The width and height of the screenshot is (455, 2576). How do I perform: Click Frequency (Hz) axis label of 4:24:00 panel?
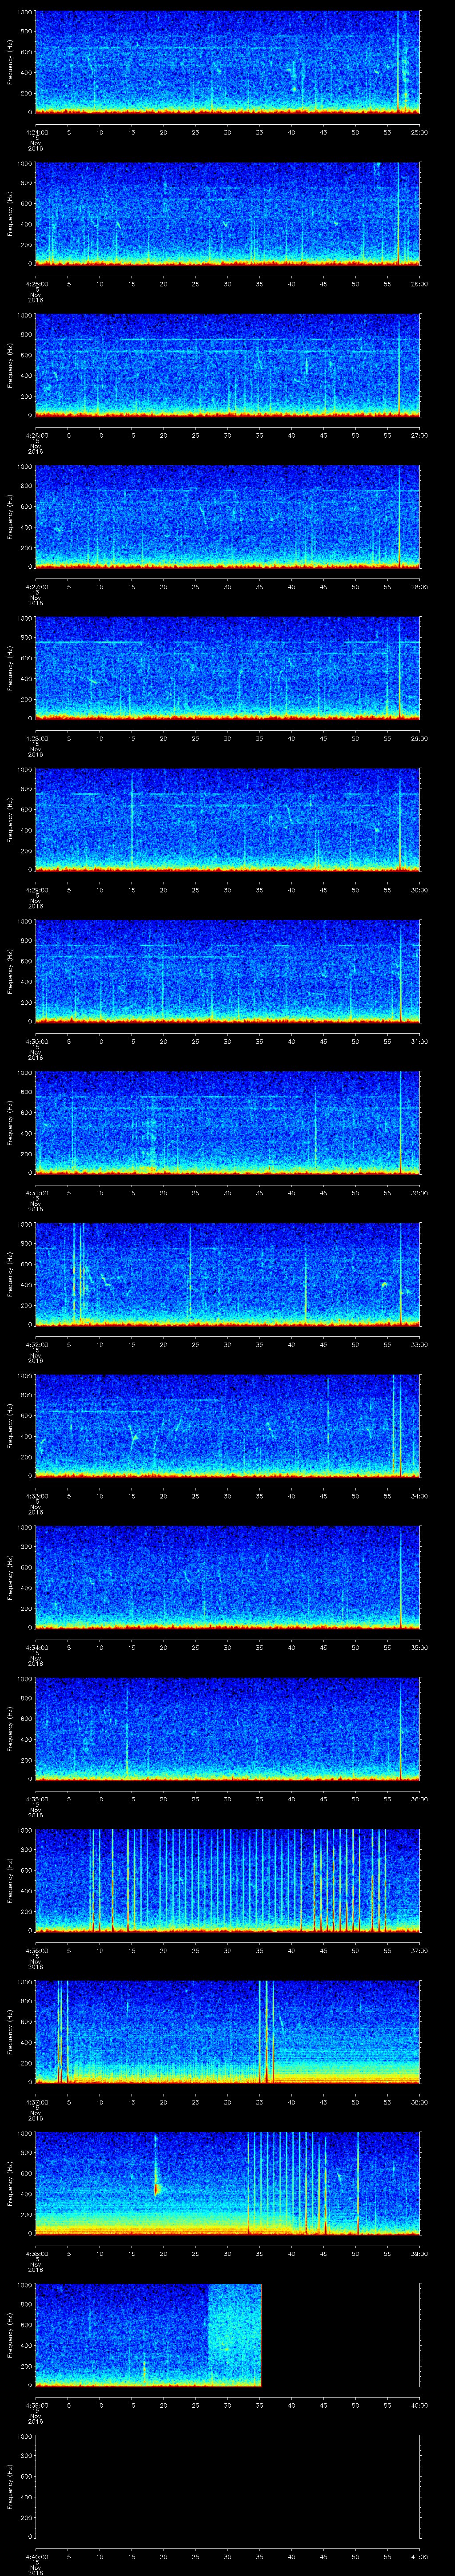click(x=10, y=62)
